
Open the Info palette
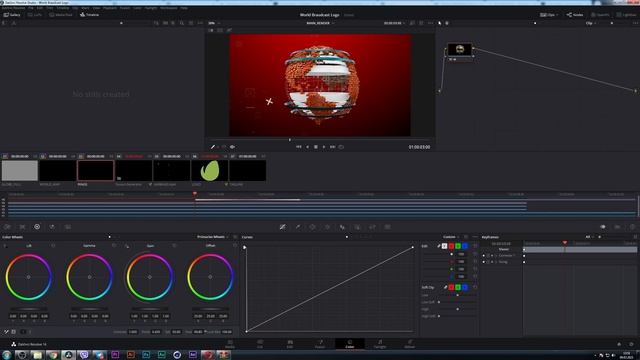point(632,227)
